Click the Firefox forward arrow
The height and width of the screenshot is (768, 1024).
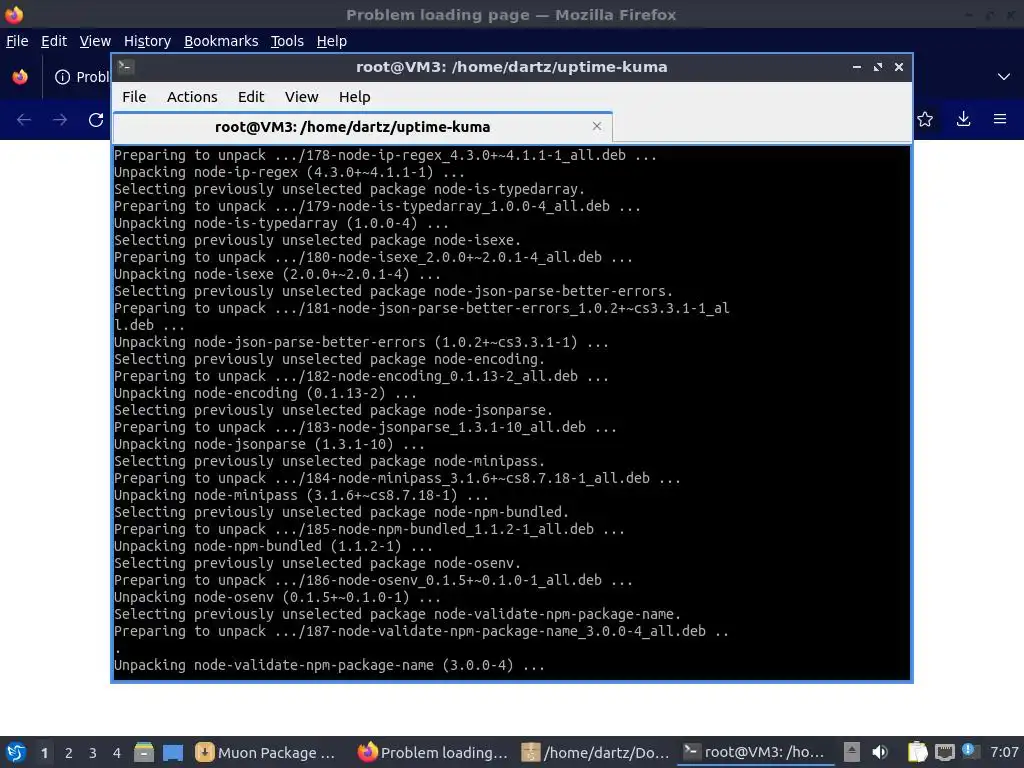pyautogui.click(x=60, y=120)
